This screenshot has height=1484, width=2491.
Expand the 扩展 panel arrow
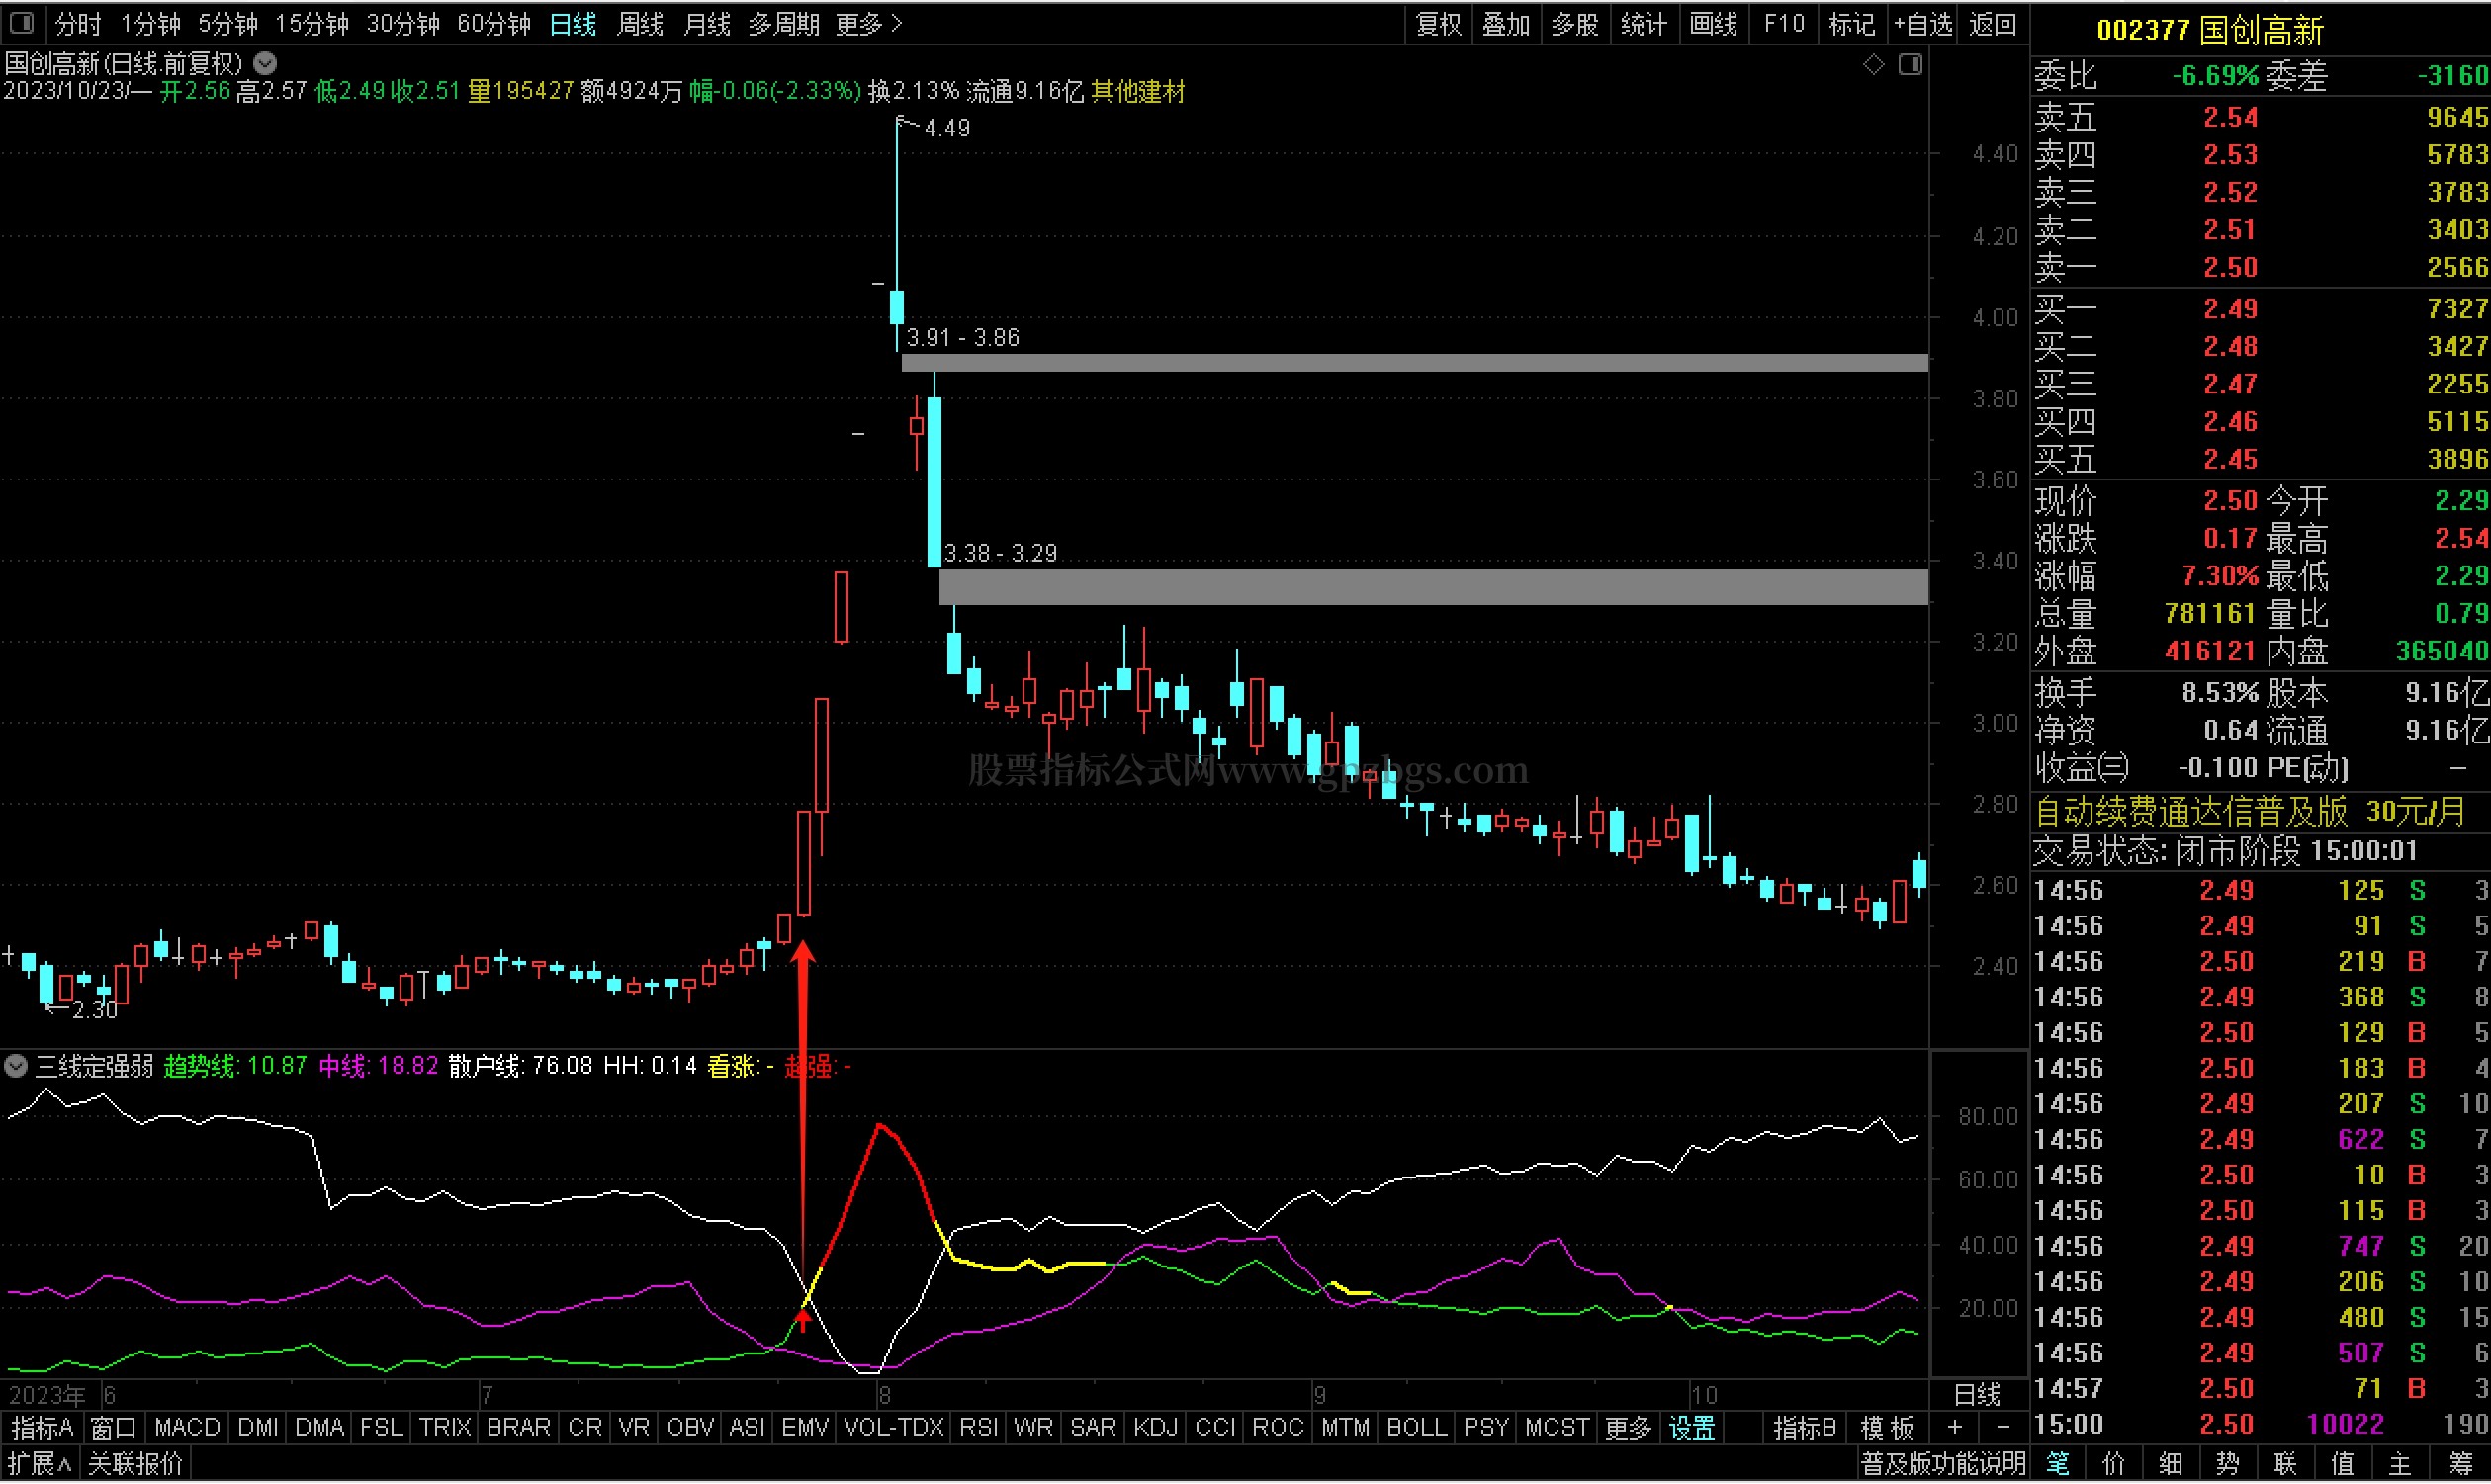pos(40,1466)
